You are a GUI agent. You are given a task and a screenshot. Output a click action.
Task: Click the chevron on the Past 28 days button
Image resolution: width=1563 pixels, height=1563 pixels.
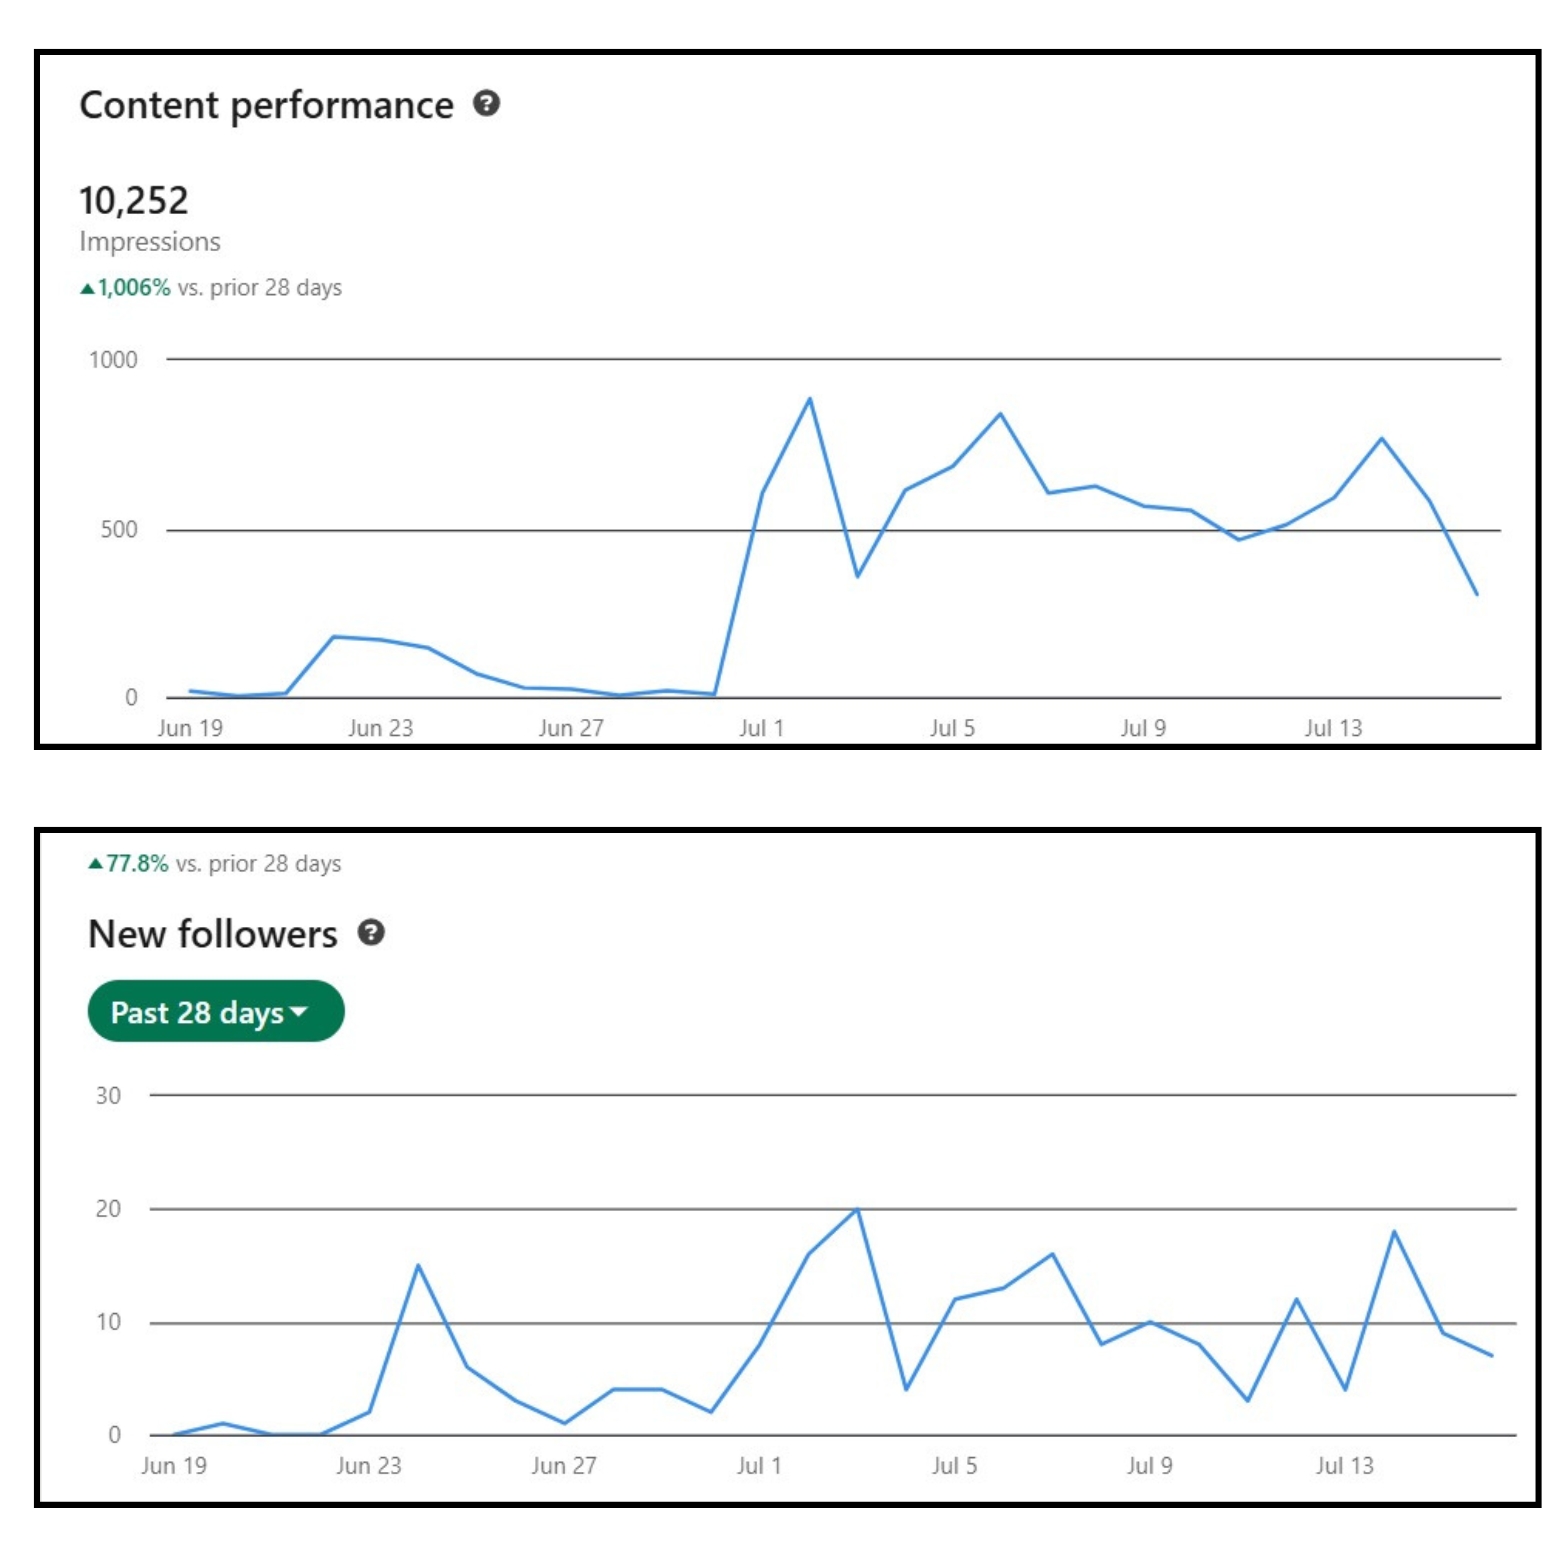[x=300, y=1012]
